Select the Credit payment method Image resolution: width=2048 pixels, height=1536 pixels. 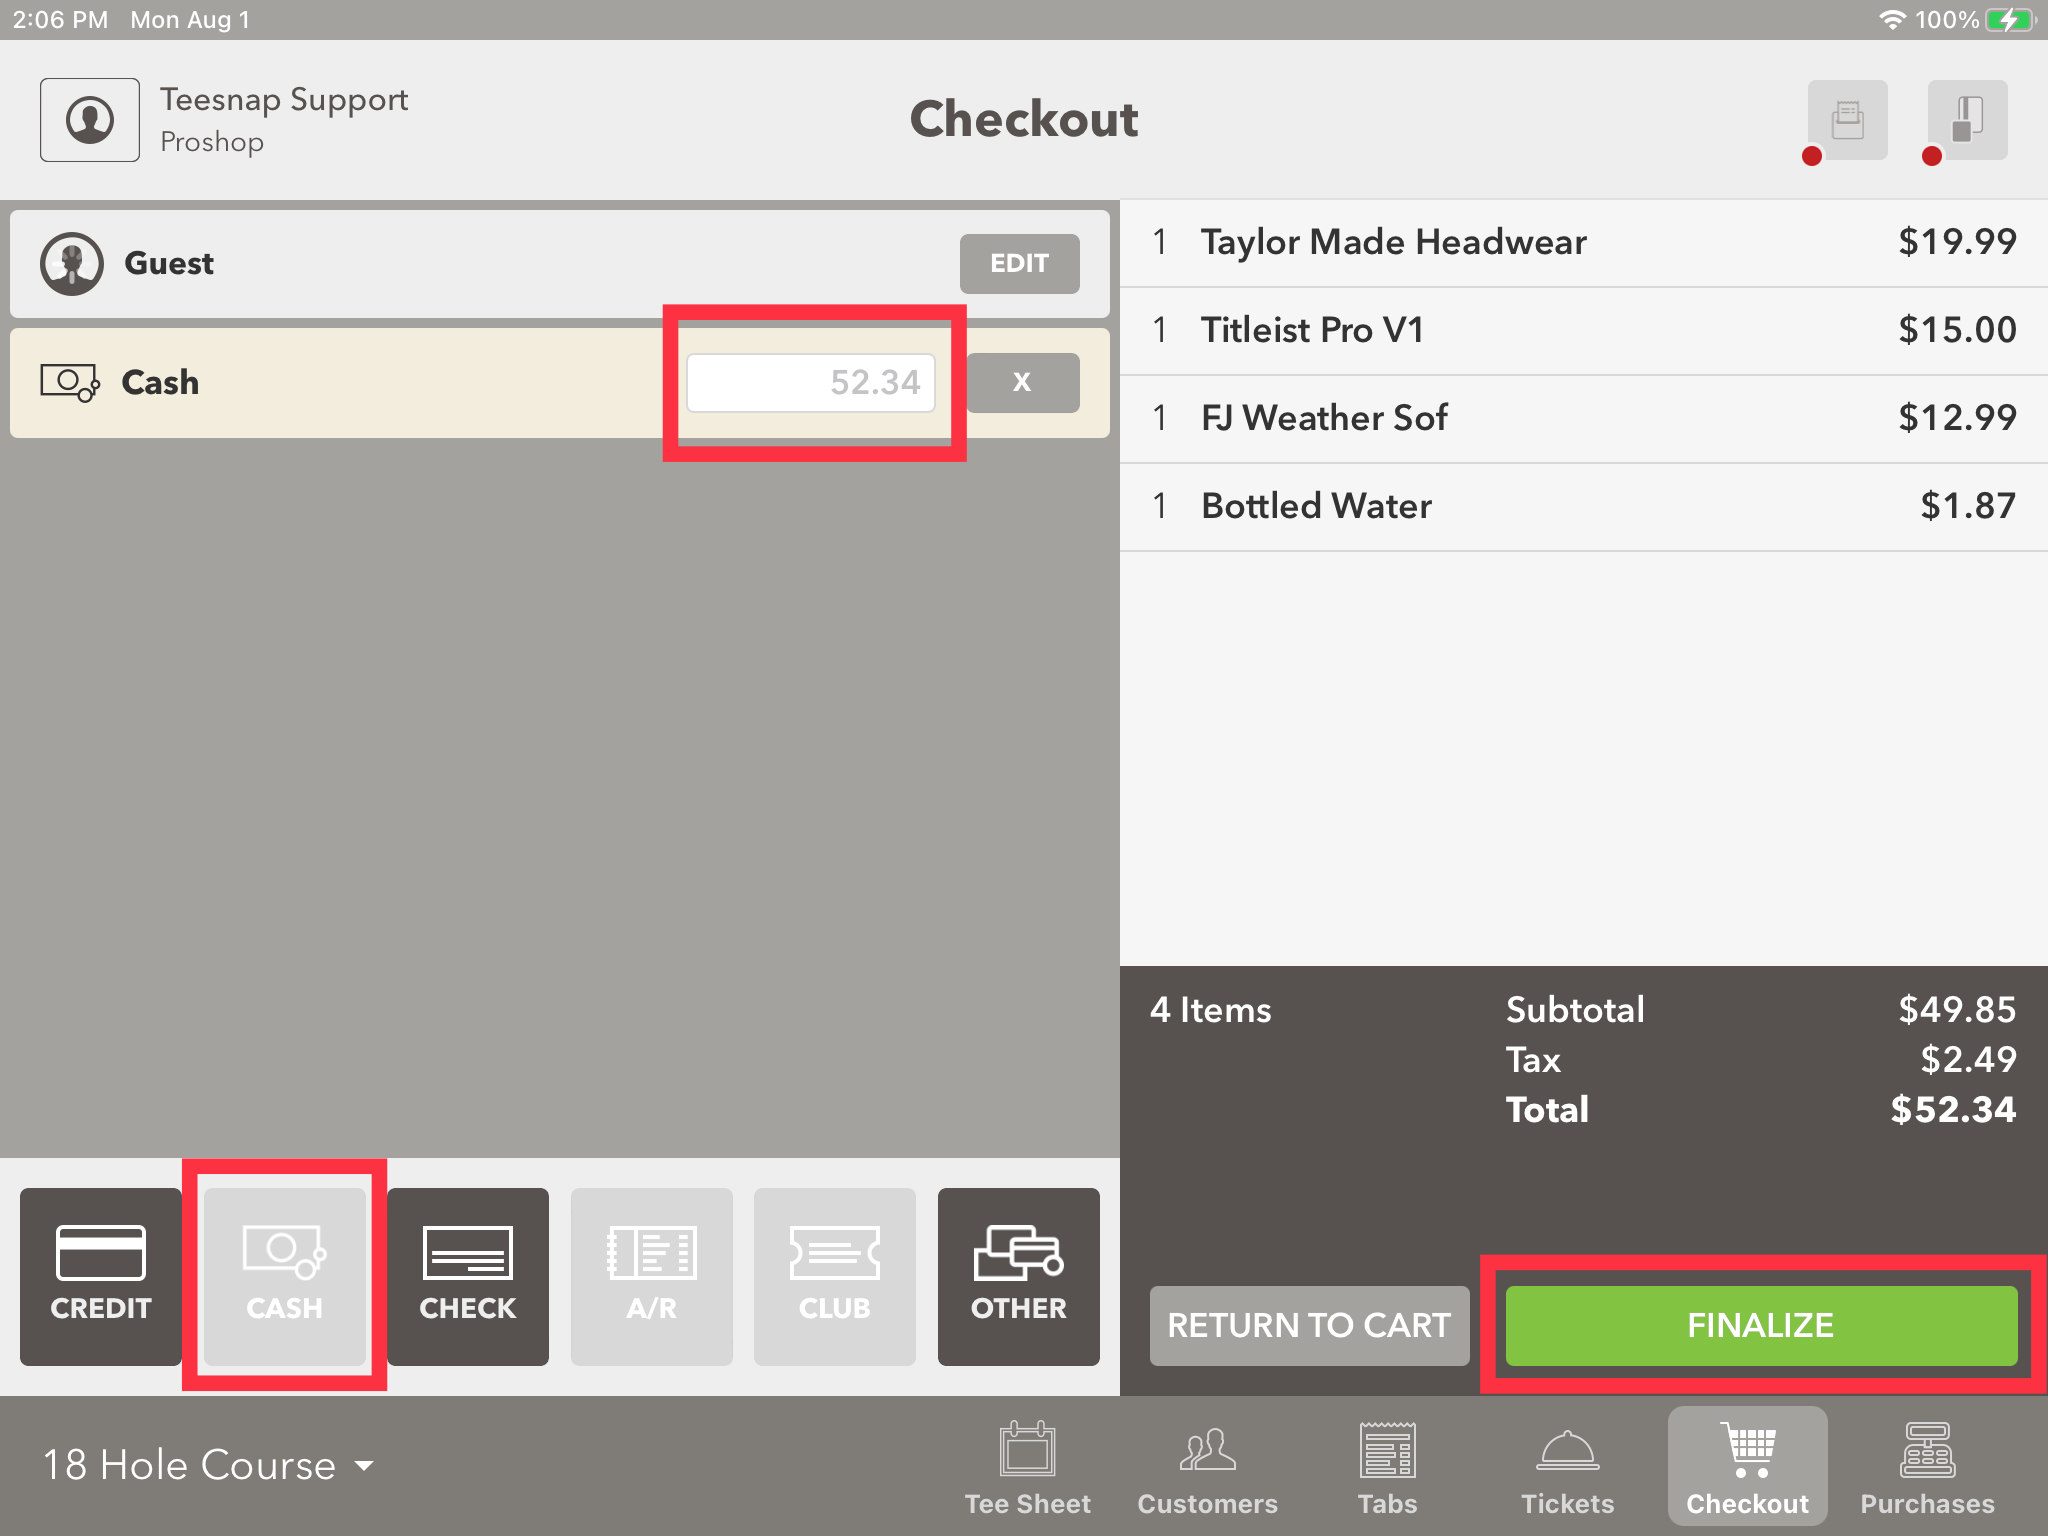pyautogui.click(x=101, y=1276)
